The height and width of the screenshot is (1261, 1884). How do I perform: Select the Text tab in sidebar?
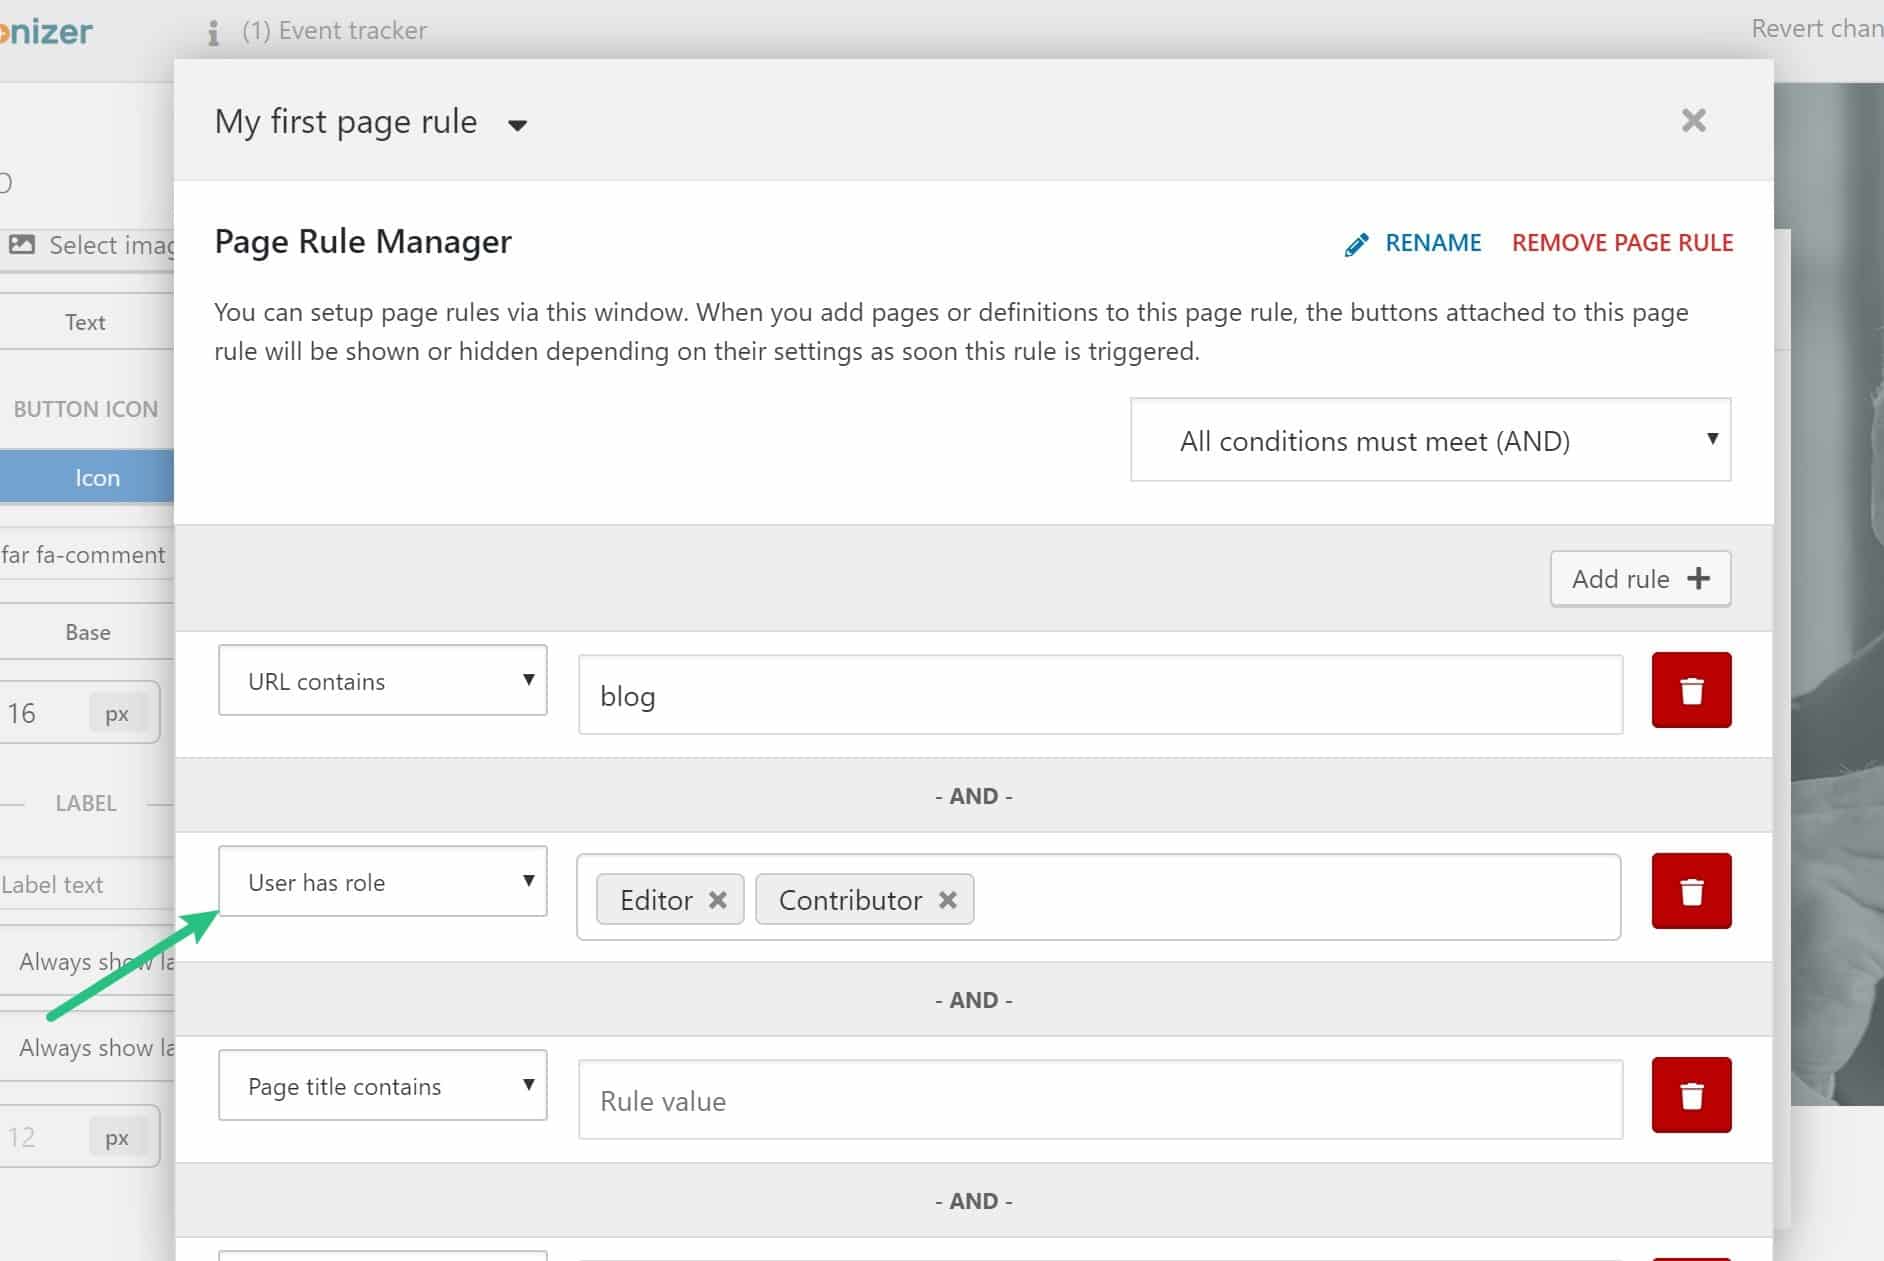click(x=86, y=322)
